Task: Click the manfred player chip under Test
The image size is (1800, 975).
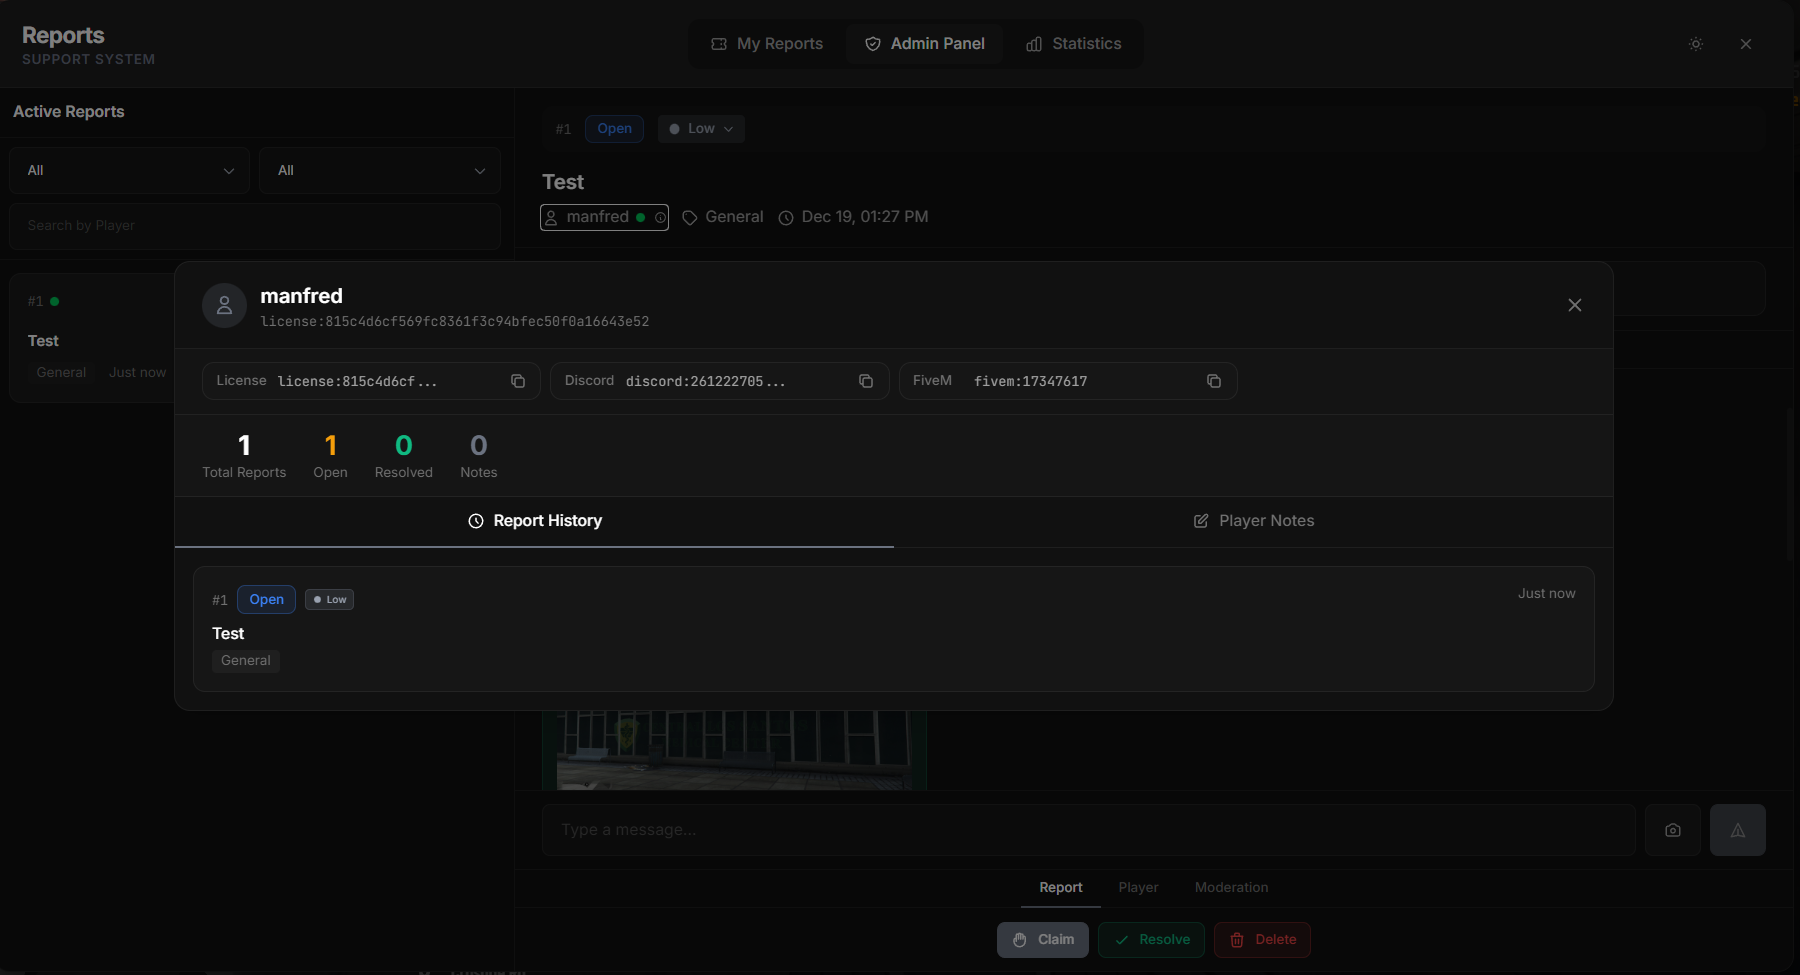Action: tap(605, 217)
